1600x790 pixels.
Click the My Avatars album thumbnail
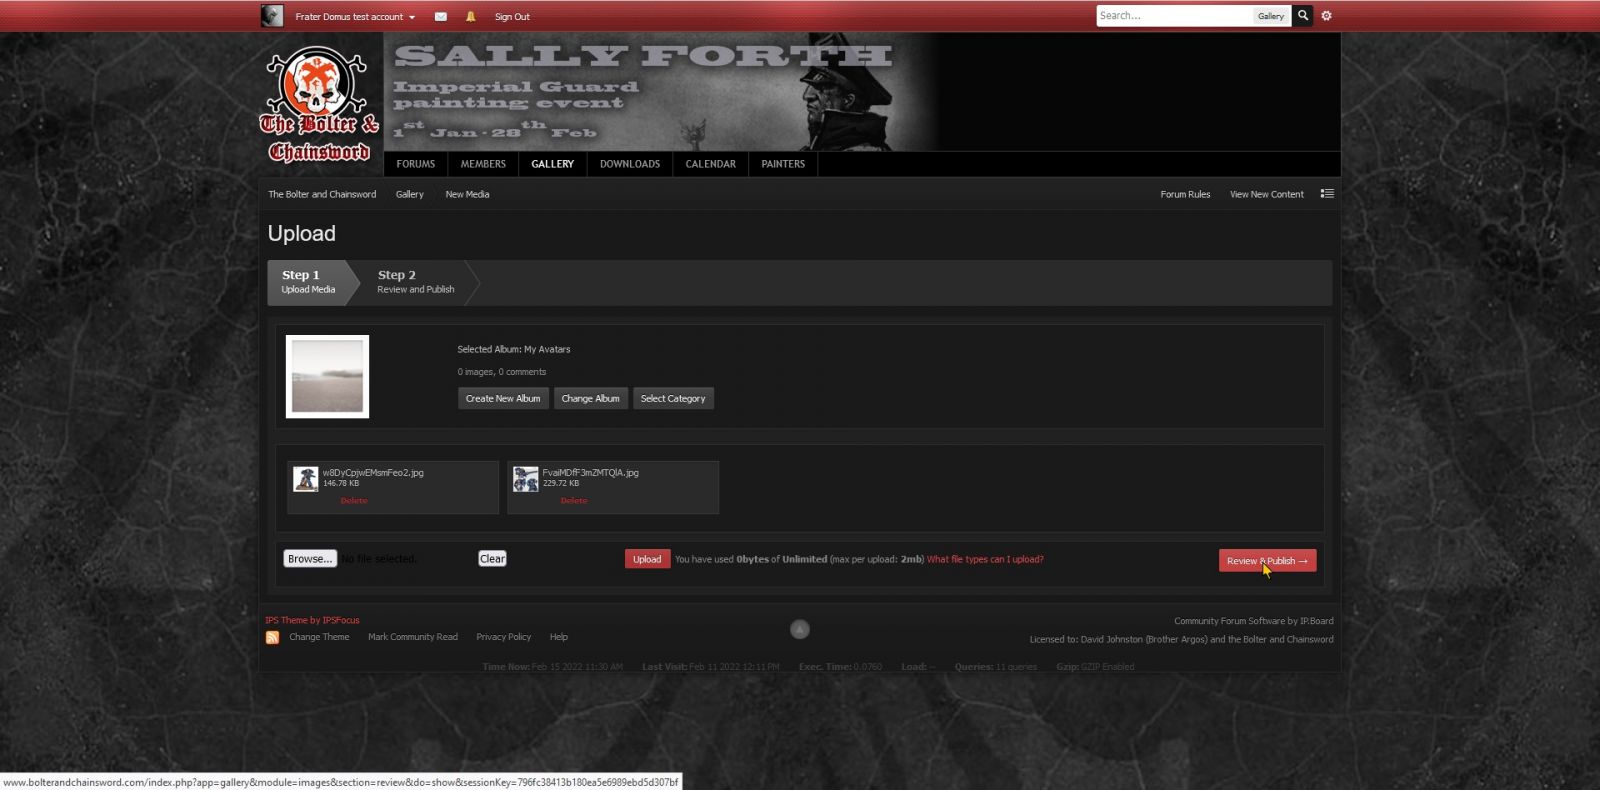coord(327,377)
